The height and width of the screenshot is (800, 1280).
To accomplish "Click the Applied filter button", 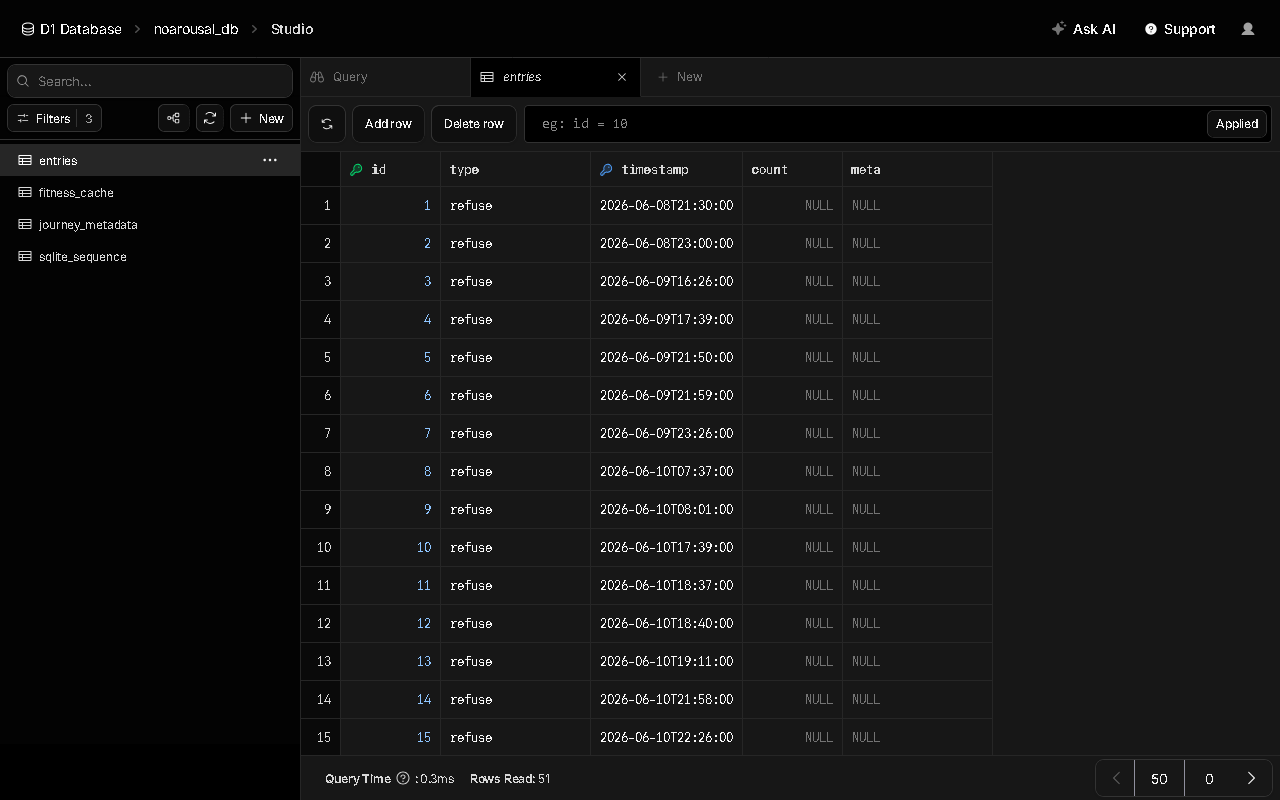I will 1237,124.
